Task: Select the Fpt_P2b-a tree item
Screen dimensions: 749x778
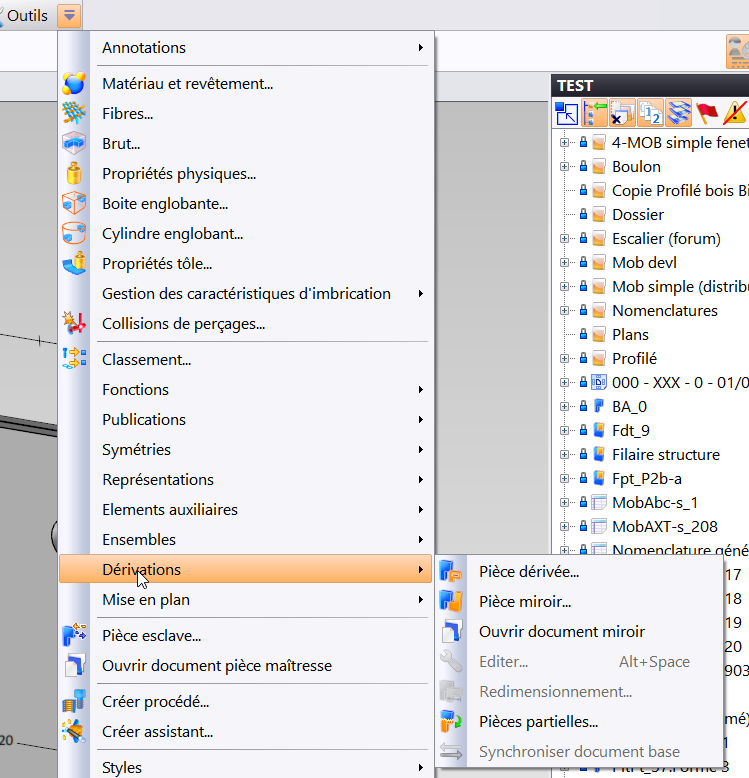Action: [647, 479]
